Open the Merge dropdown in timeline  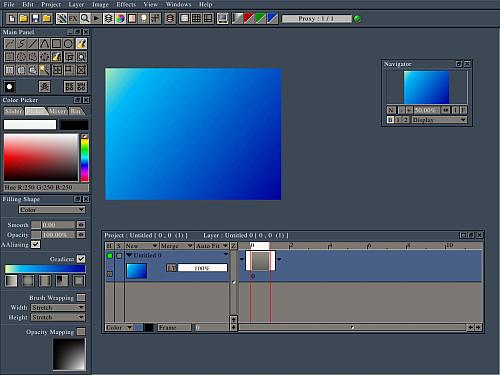(176, 246)
